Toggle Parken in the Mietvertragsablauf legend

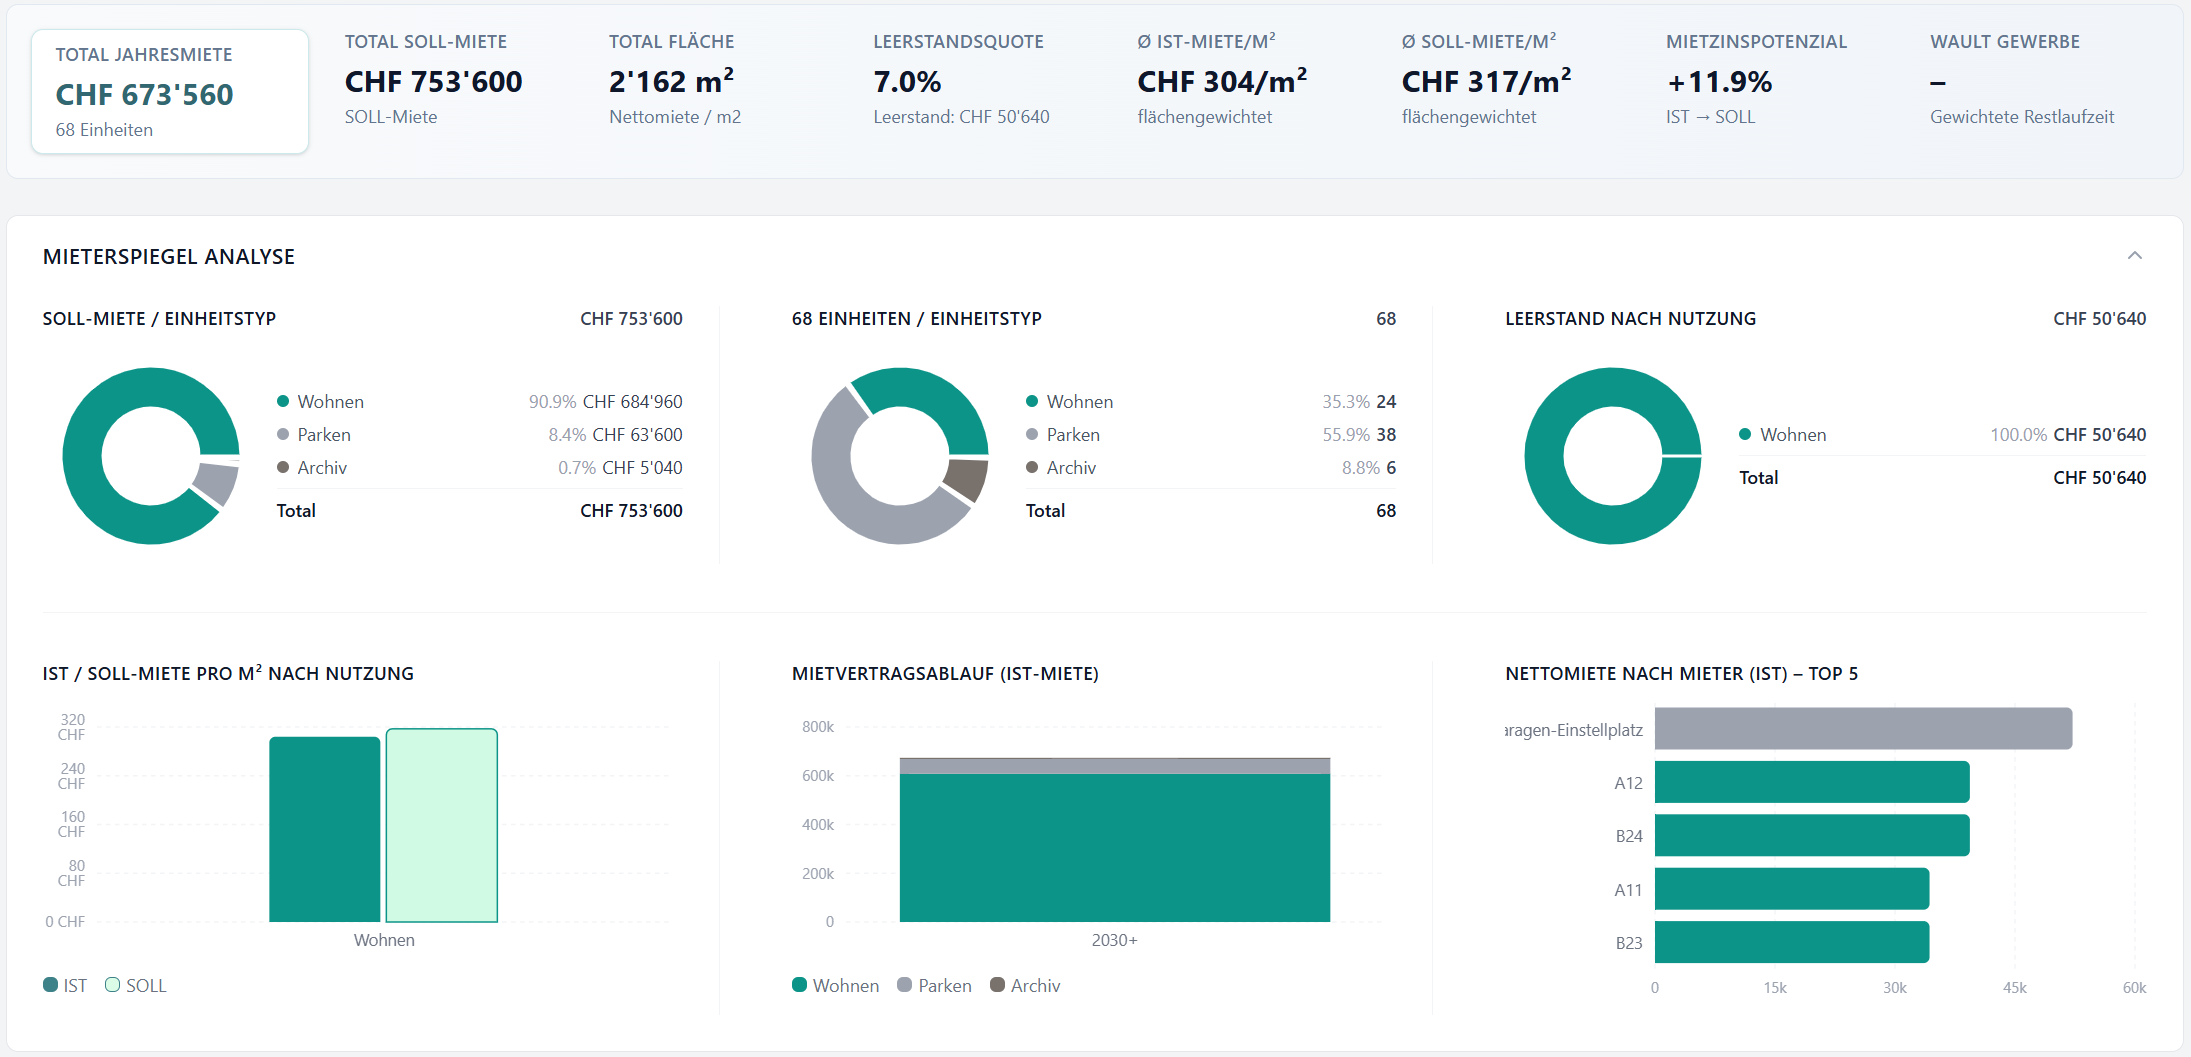point(935,985)
